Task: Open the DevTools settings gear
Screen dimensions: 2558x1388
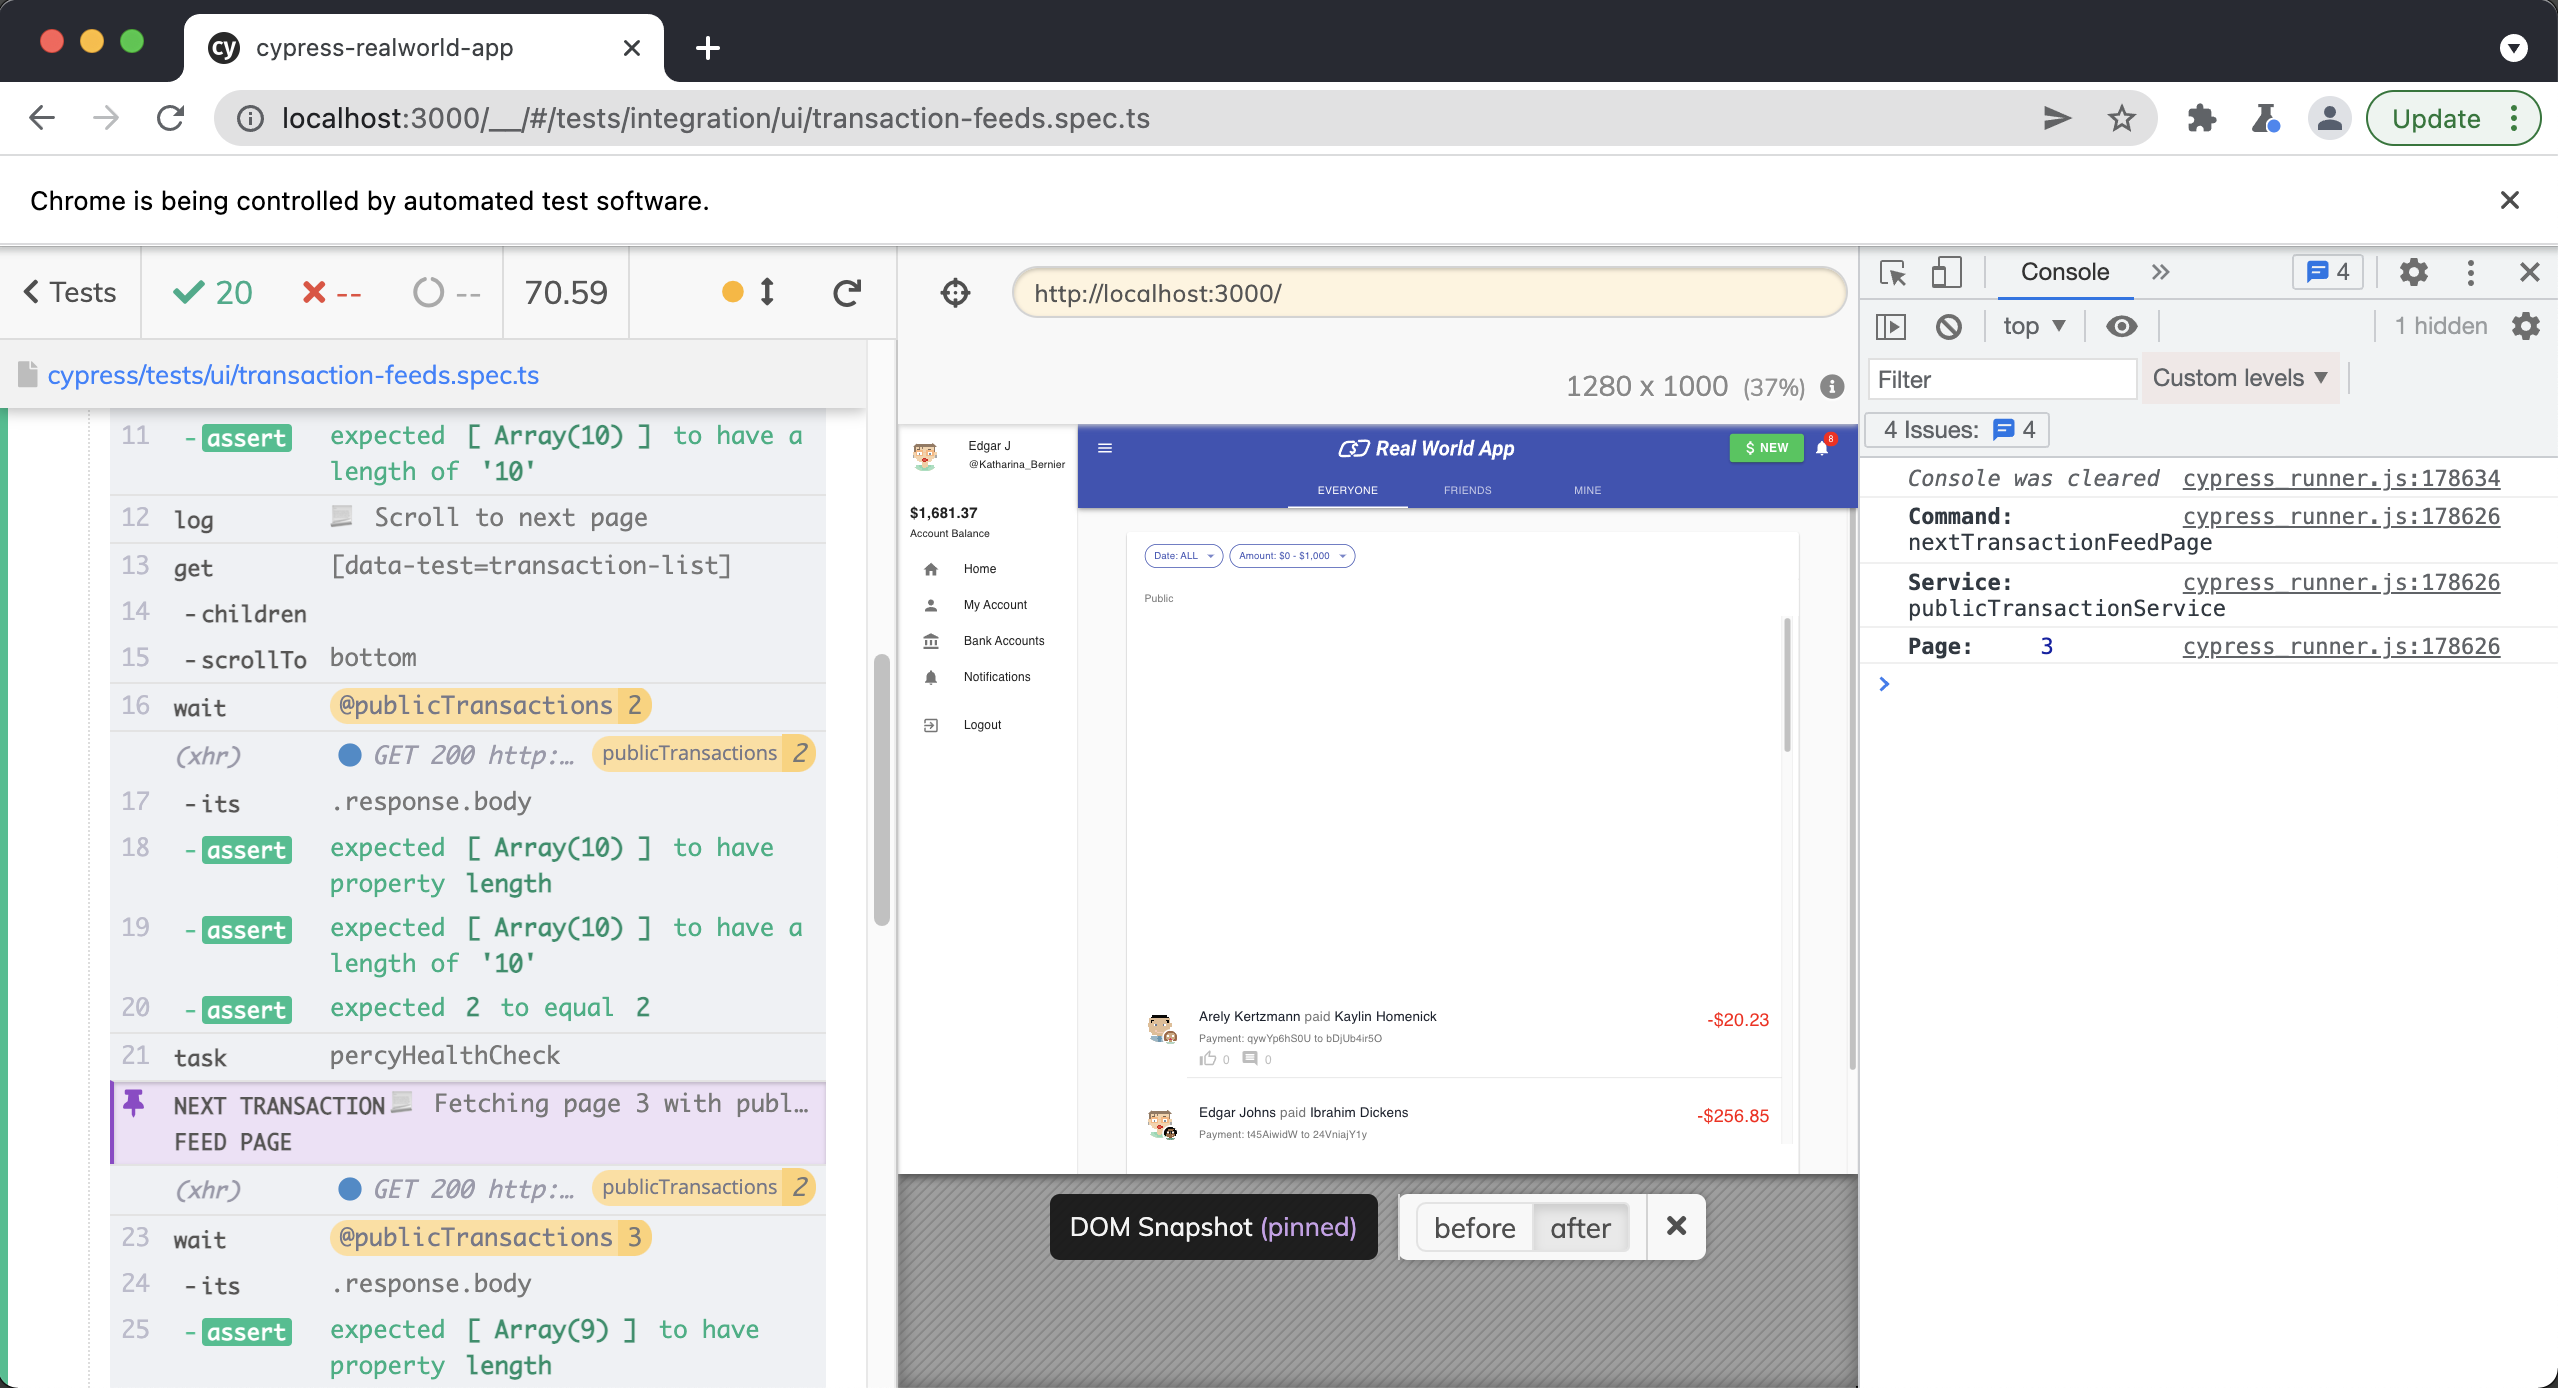Action: [2413, 272]
